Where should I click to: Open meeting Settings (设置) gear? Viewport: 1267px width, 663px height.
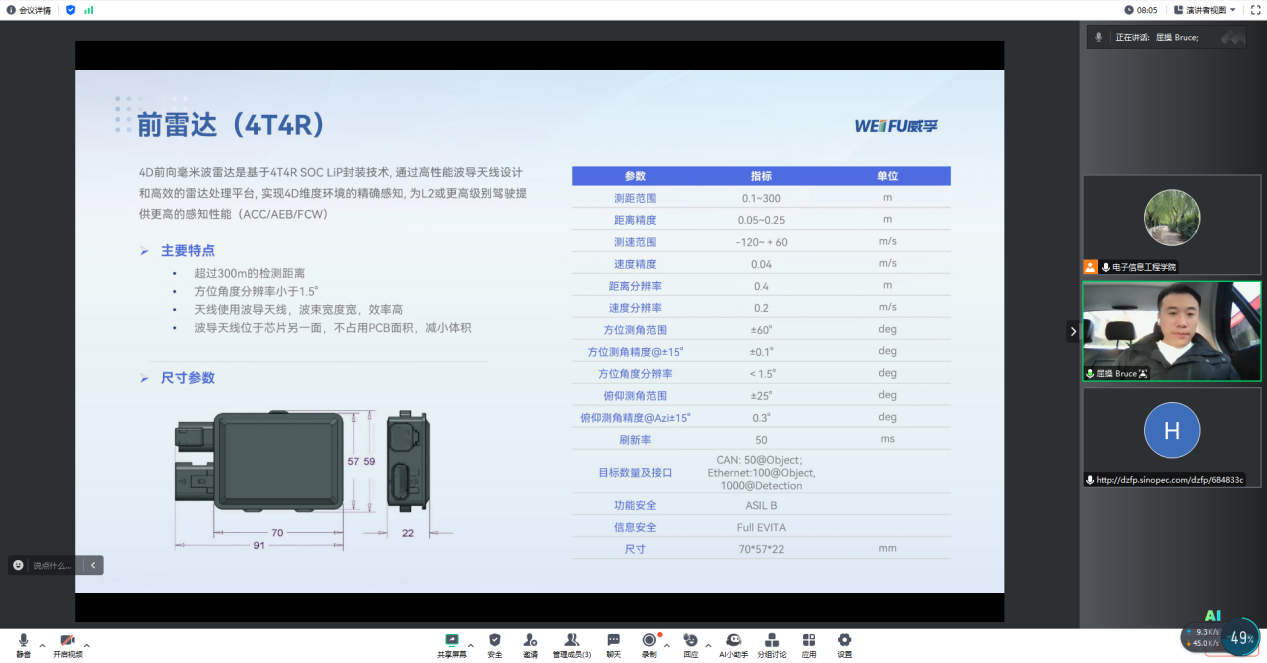click(844, 641)
